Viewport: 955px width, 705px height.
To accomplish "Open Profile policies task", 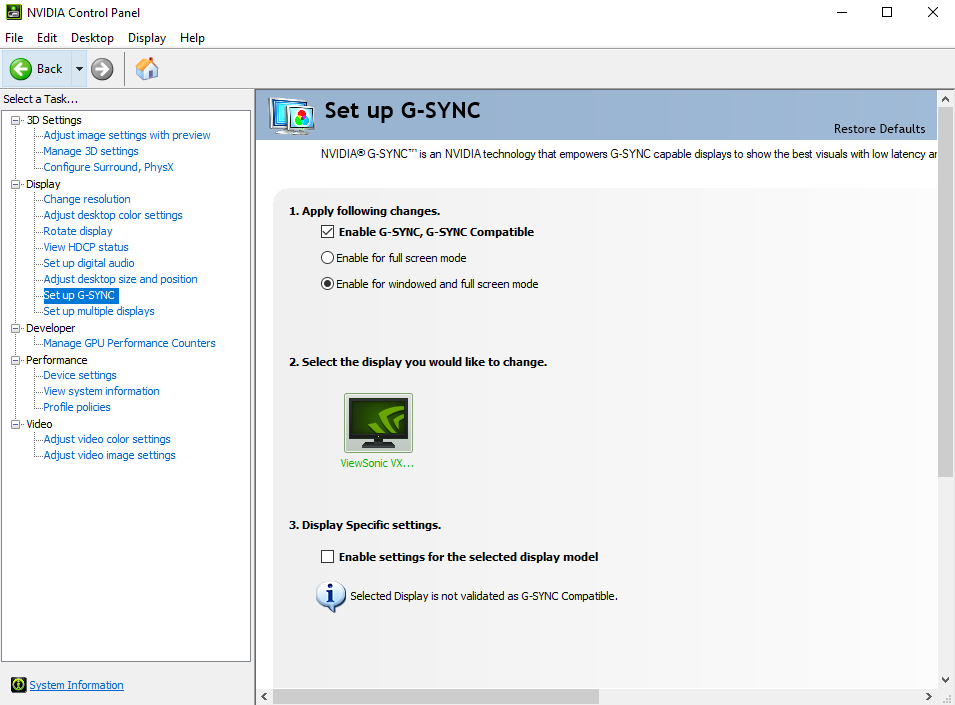I will point(77,407).
